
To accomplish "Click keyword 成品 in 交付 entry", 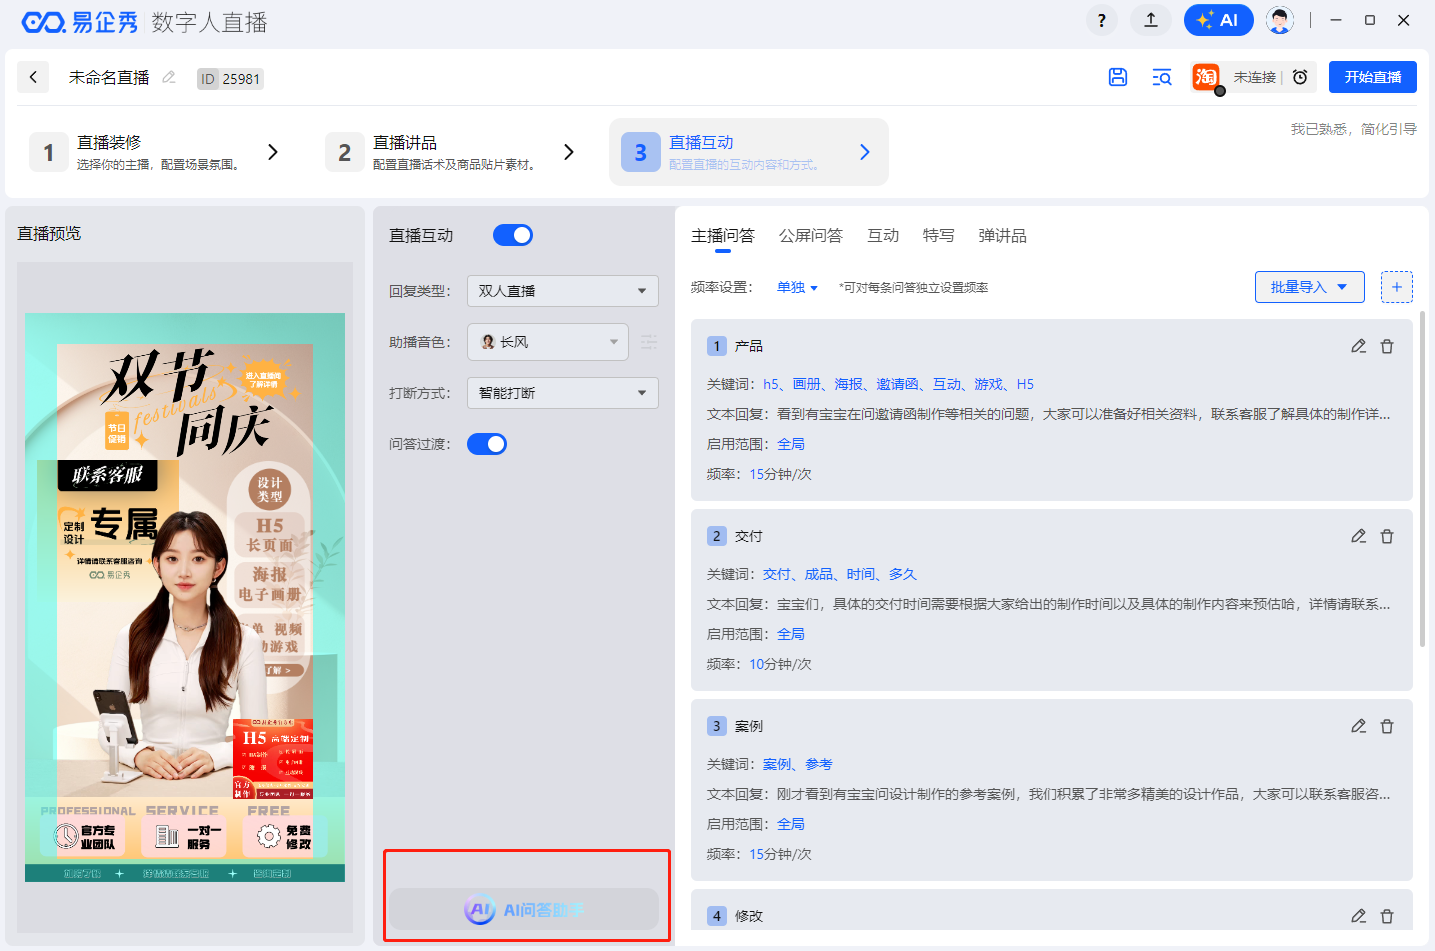I will 818,574.
